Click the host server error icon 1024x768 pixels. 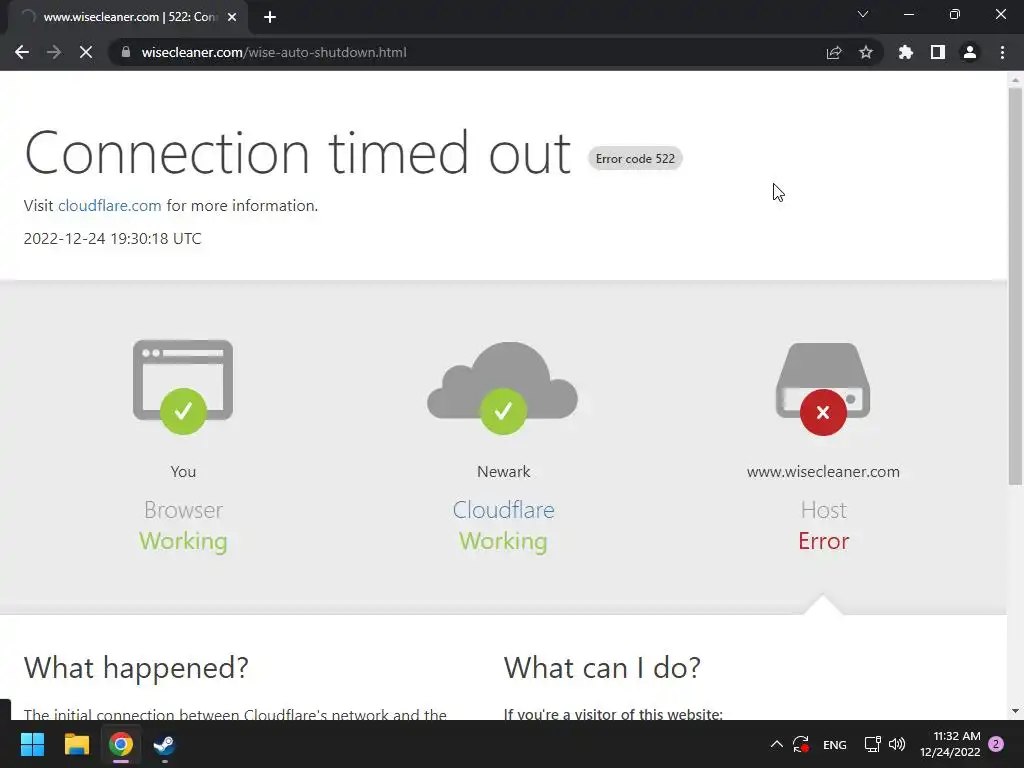823,389
